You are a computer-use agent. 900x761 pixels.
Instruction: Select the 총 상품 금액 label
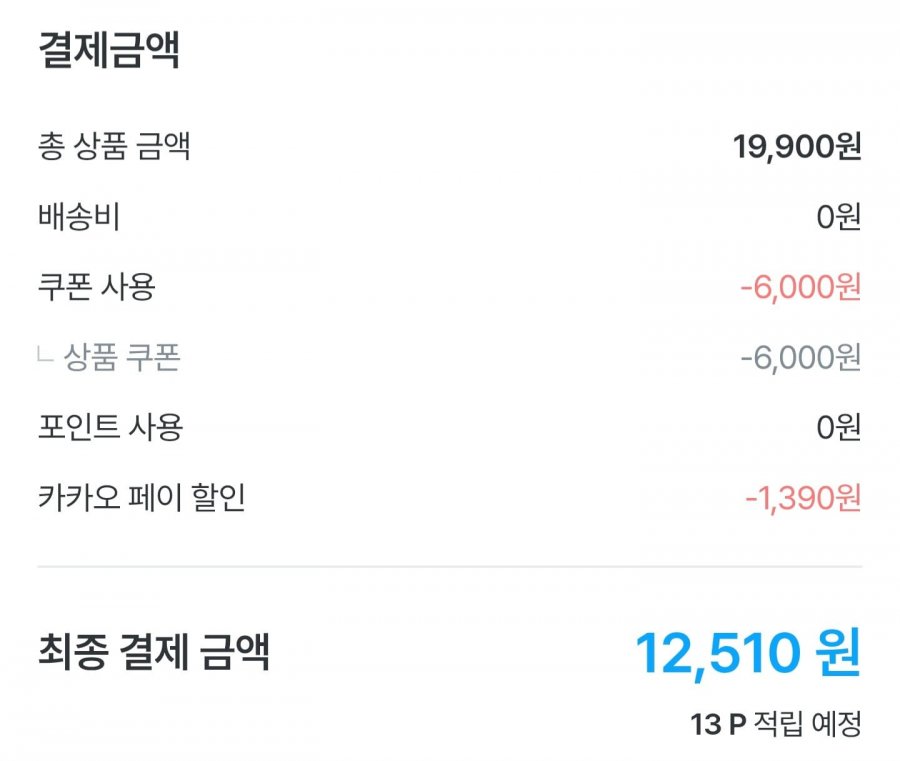[x=114, y=146]
